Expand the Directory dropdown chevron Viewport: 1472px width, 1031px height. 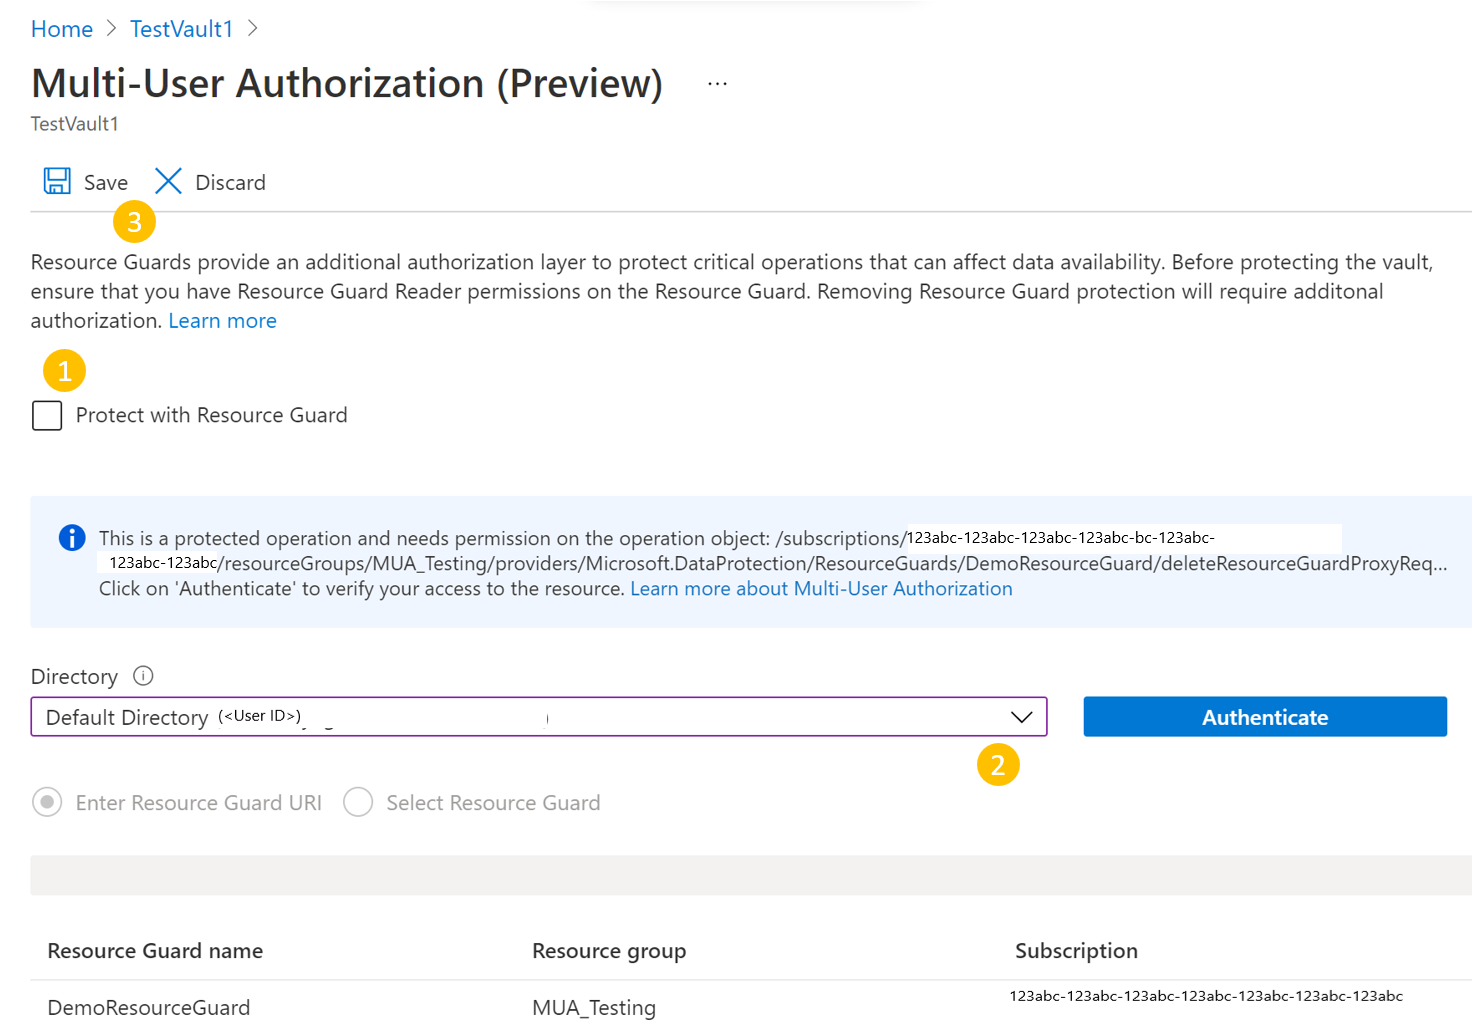(1021, 717)
